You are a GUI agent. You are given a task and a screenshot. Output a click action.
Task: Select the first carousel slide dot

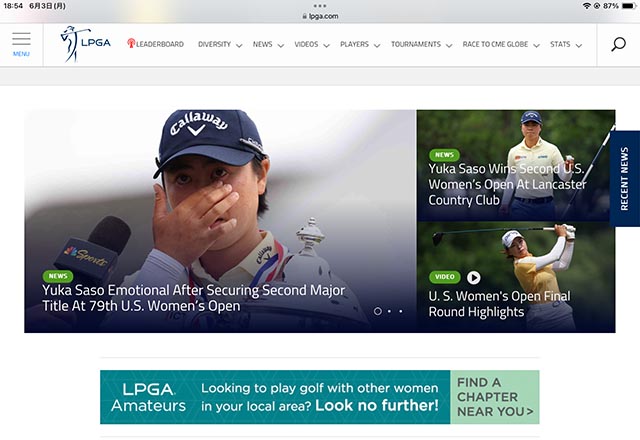click(x=378, y=311)
